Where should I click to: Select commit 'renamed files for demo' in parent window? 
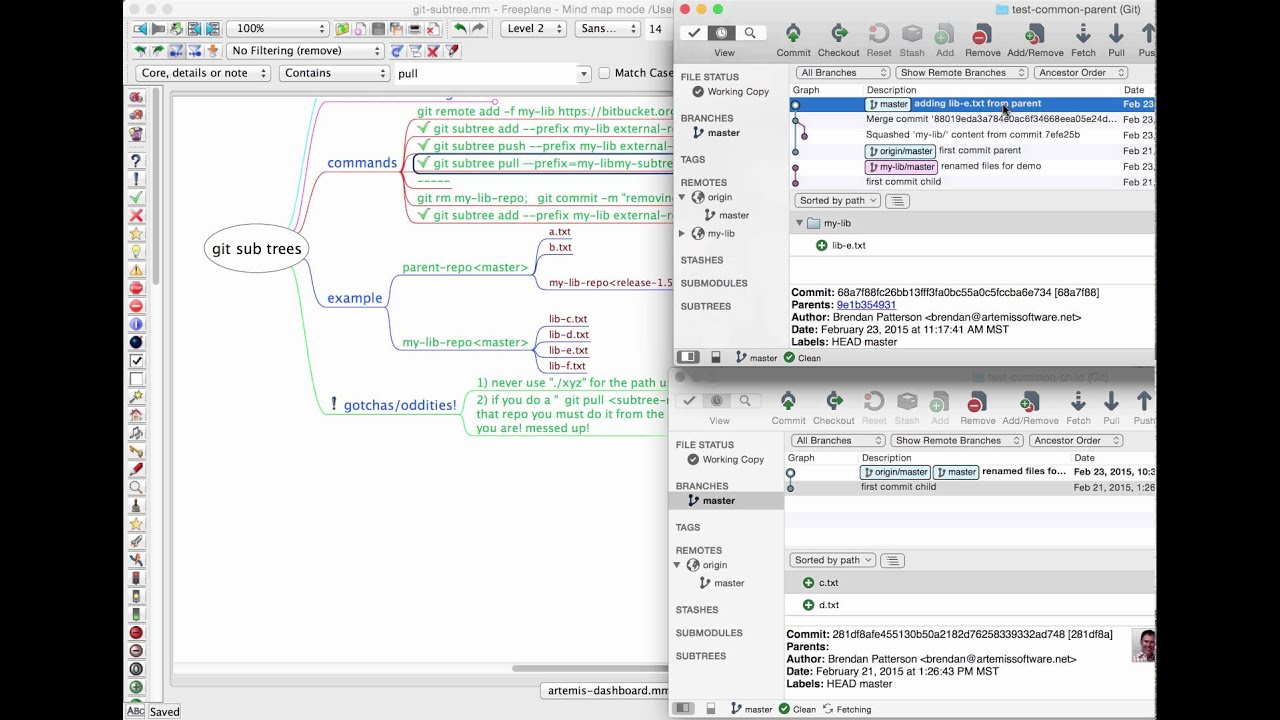[x=972, y=166]
